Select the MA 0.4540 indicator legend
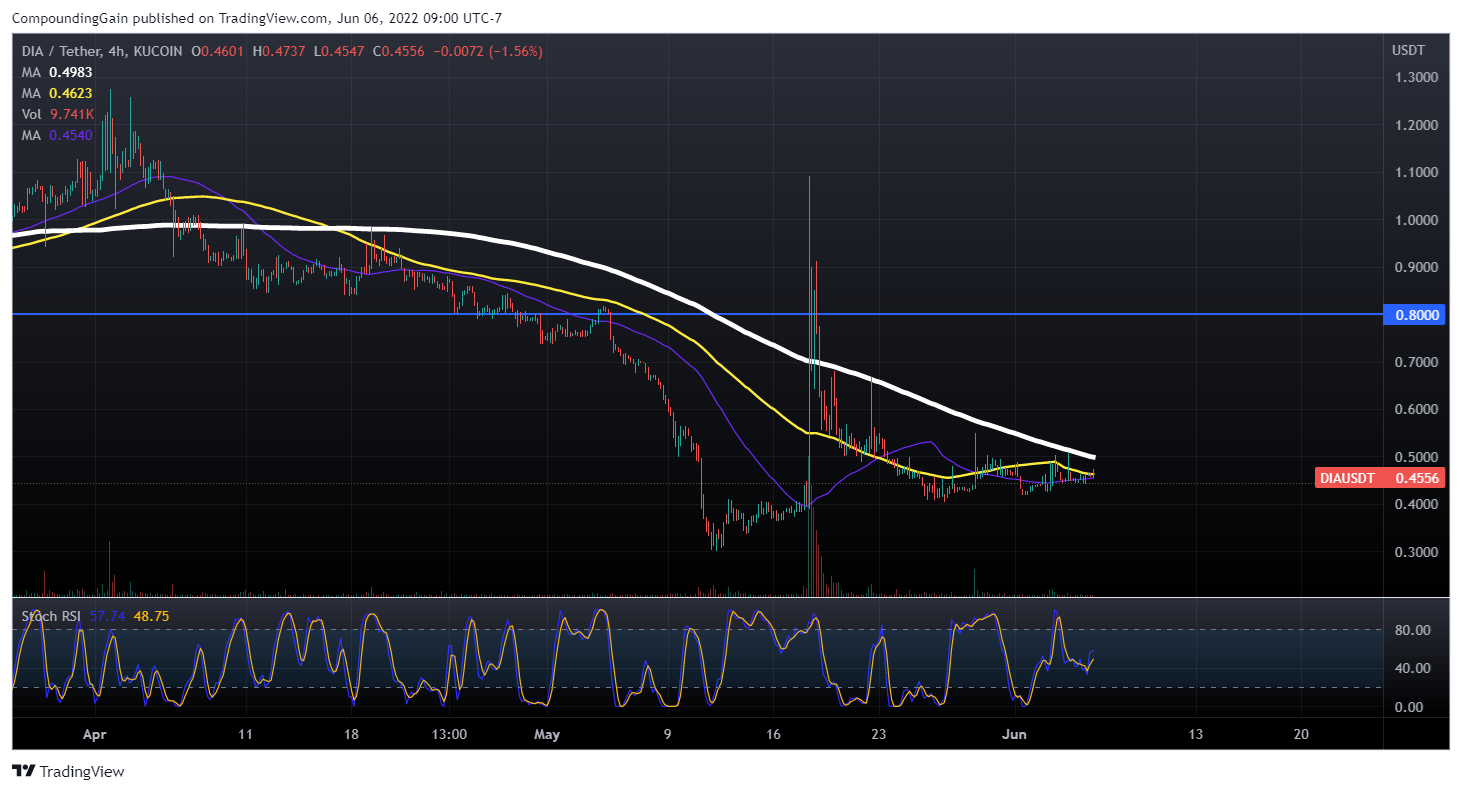Viewport: 1462px width, 792px height. coord(59,135)
